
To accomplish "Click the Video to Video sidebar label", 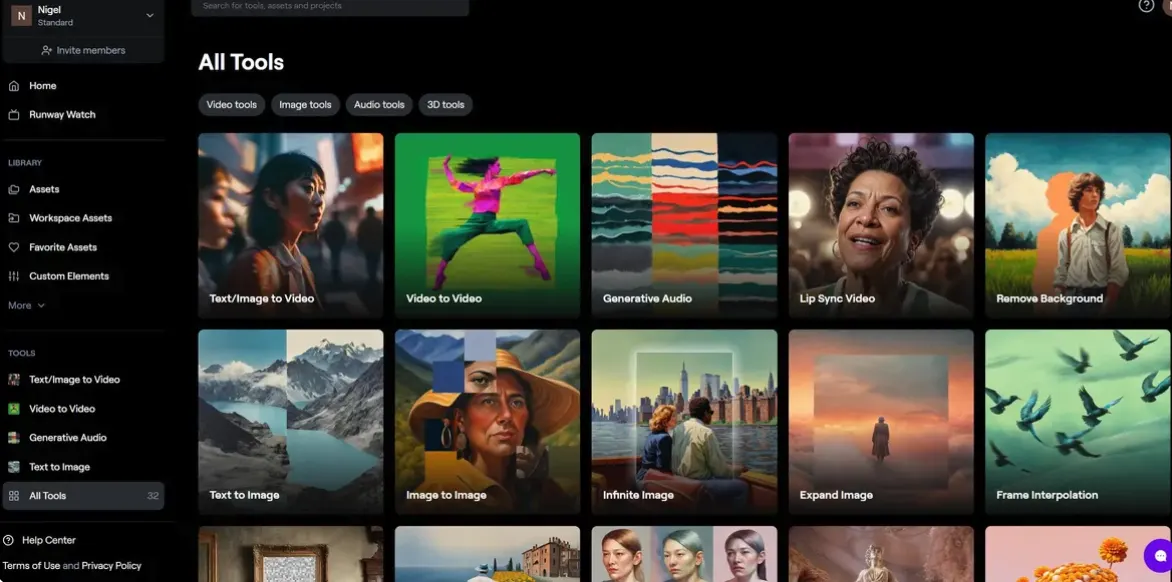I will pos(62,409).
